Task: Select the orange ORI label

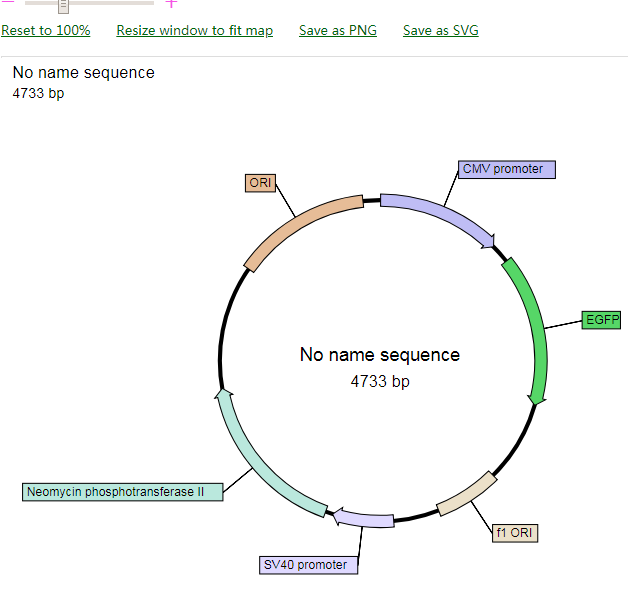Action: pos(260,182)
